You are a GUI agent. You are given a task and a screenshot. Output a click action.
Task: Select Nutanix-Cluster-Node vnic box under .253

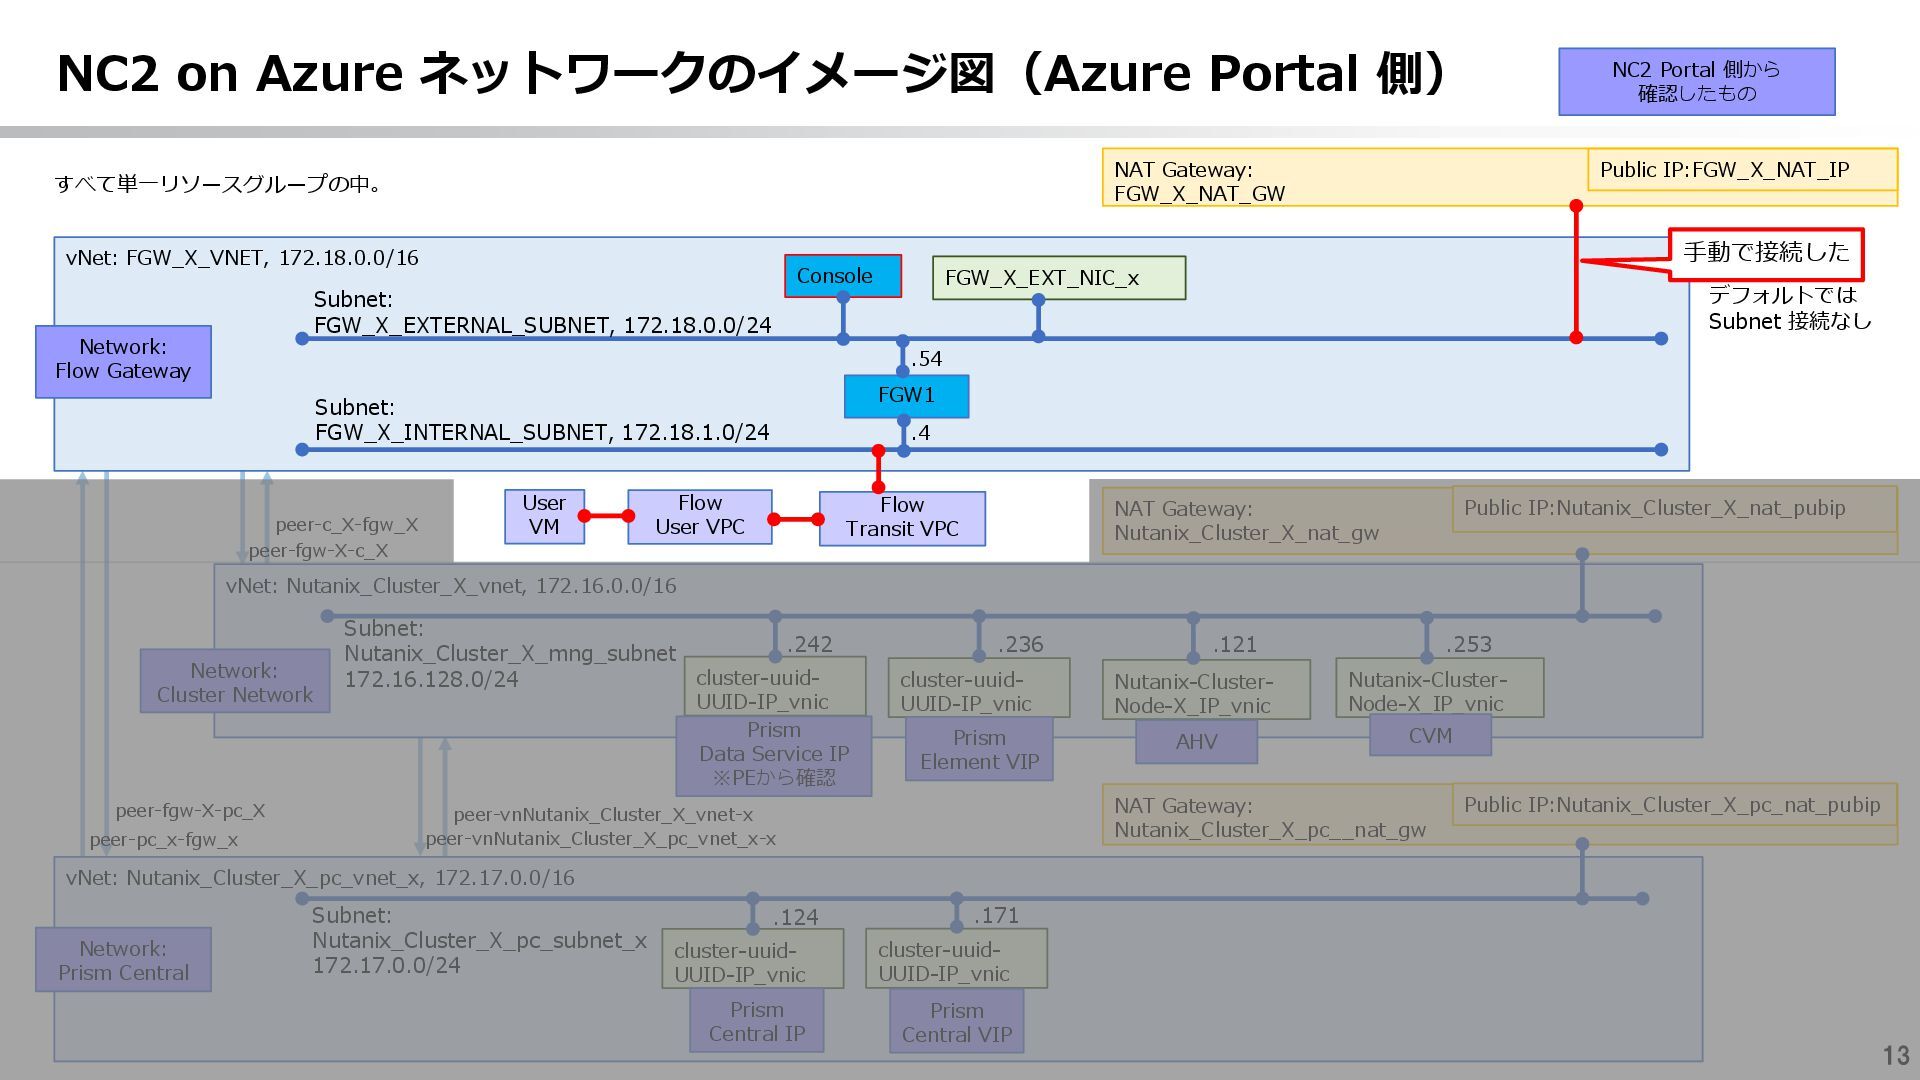(1439, 689)
